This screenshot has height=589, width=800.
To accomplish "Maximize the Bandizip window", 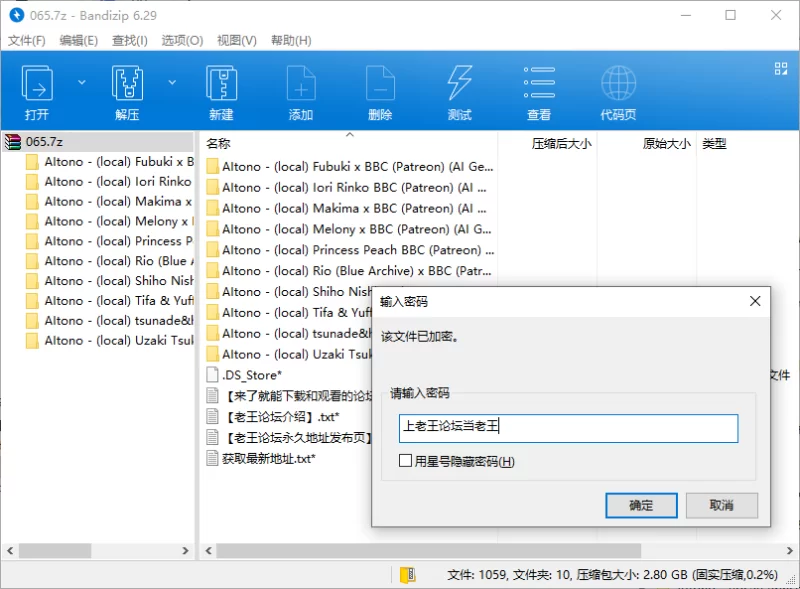I will click(x=731, y=15).
